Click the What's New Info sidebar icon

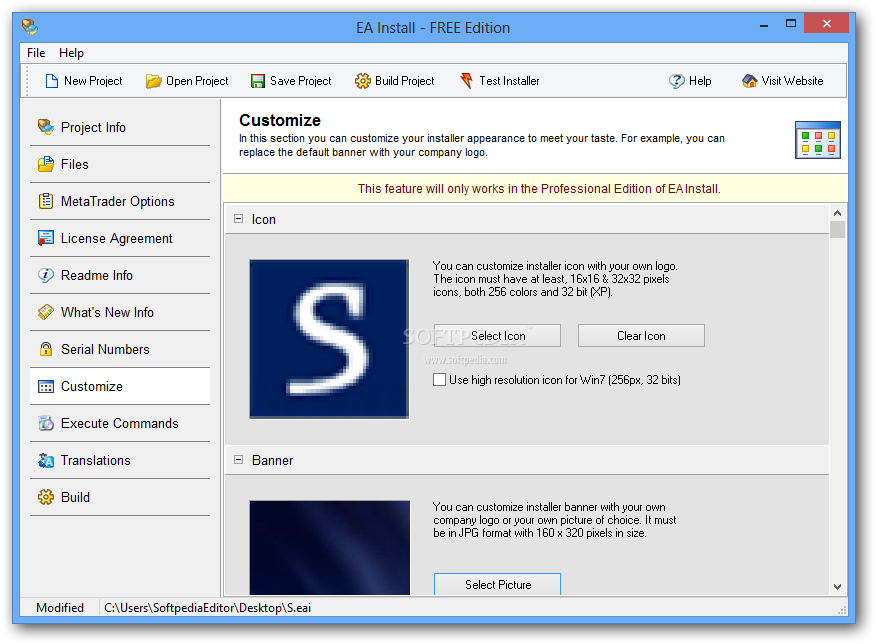46,312
